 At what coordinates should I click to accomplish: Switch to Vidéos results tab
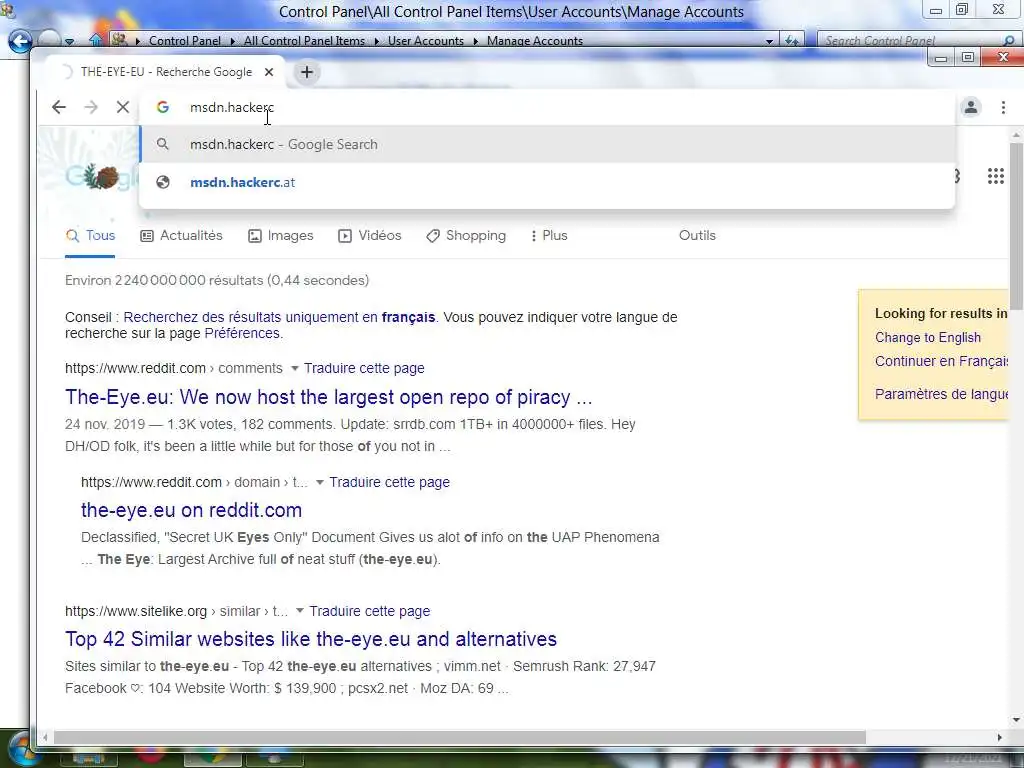(370, 236)
